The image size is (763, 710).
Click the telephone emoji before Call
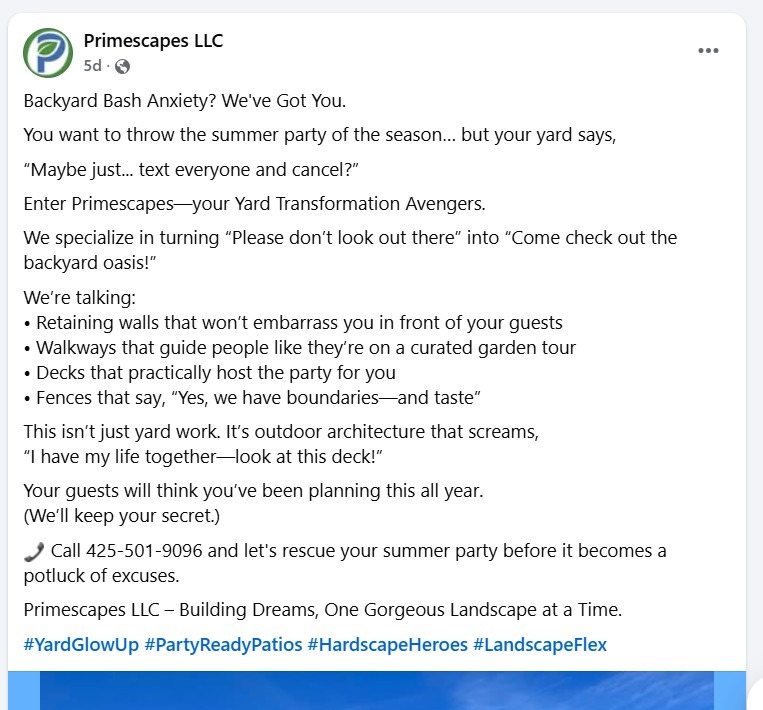point(34,551)
